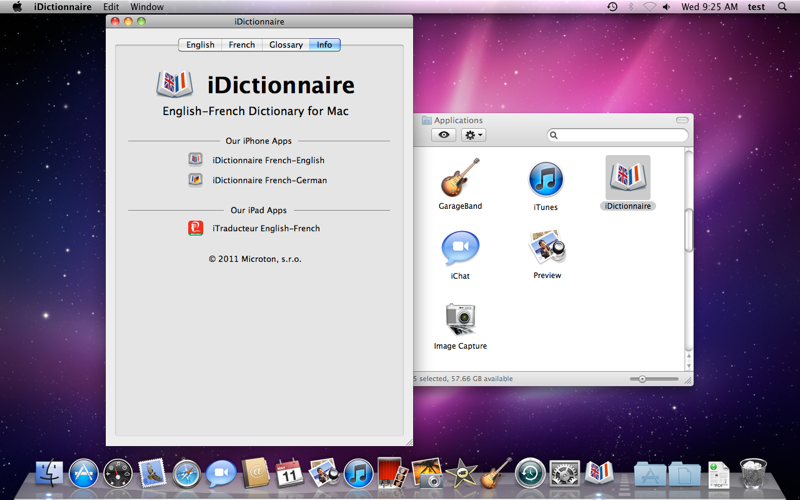The image size is (800, 500).
Task: Open iPhoto from the Dock
Action: tap(427, 473)
